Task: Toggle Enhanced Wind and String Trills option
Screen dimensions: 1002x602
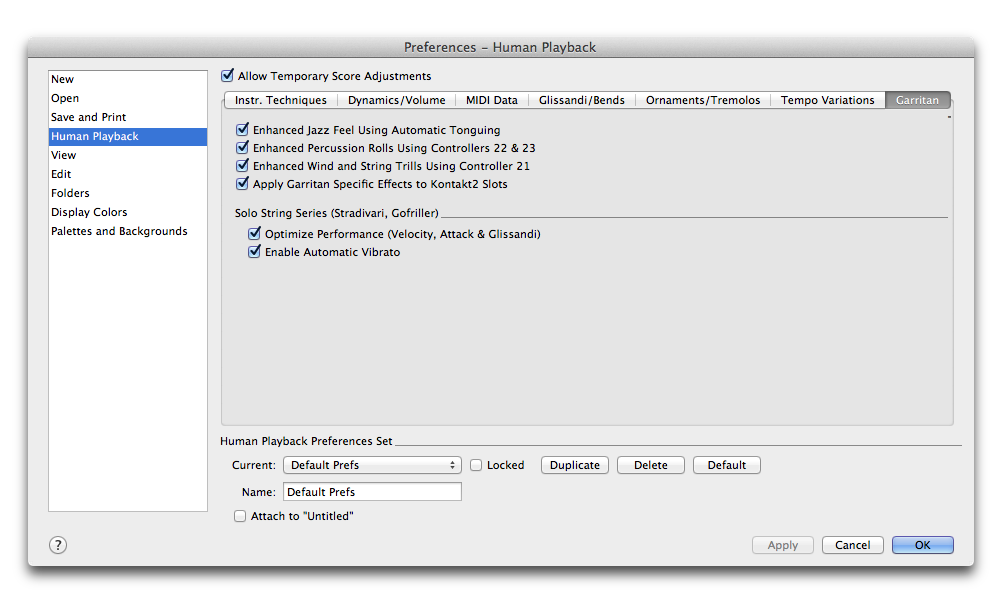Action: (242, 166)
